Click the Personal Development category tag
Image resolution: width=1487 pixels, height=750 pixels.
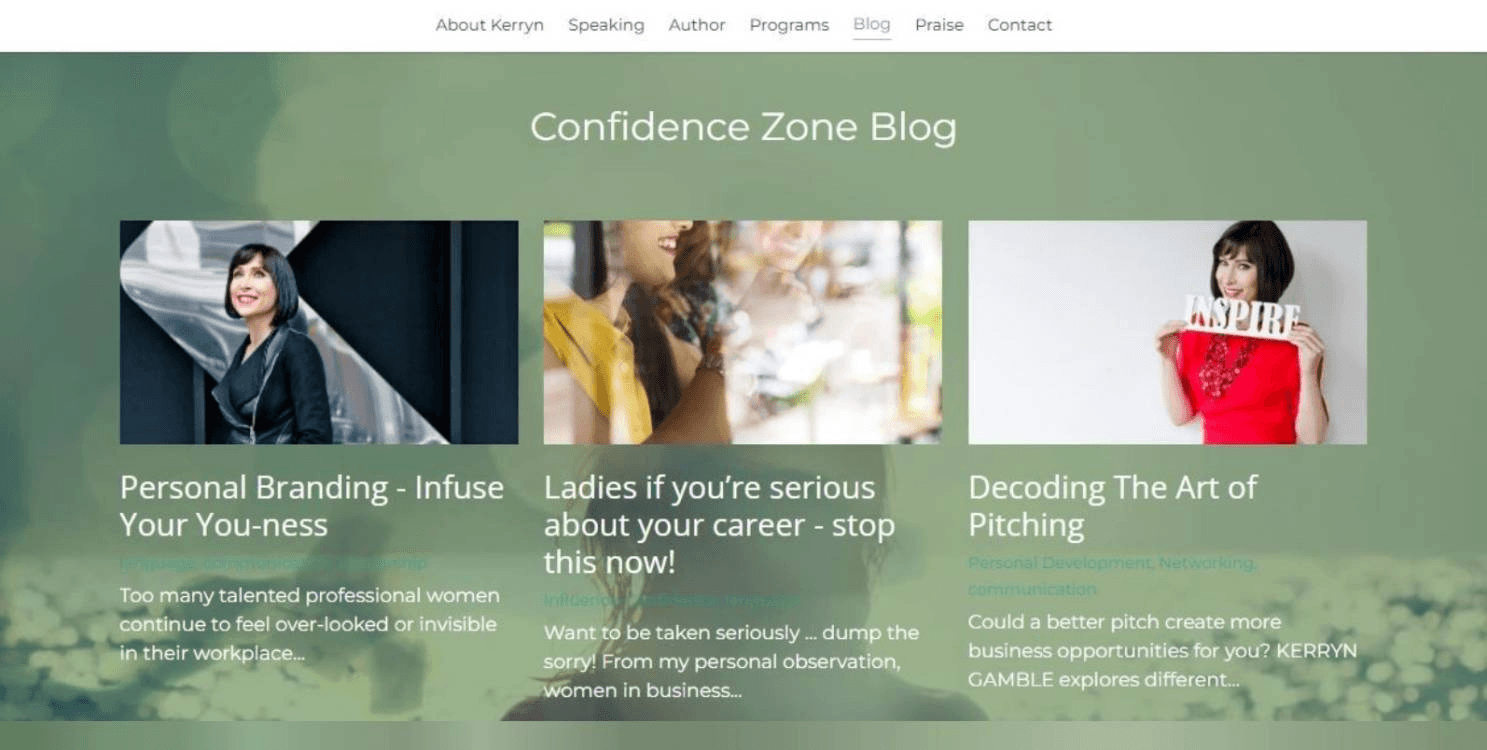click(1060, 563)
